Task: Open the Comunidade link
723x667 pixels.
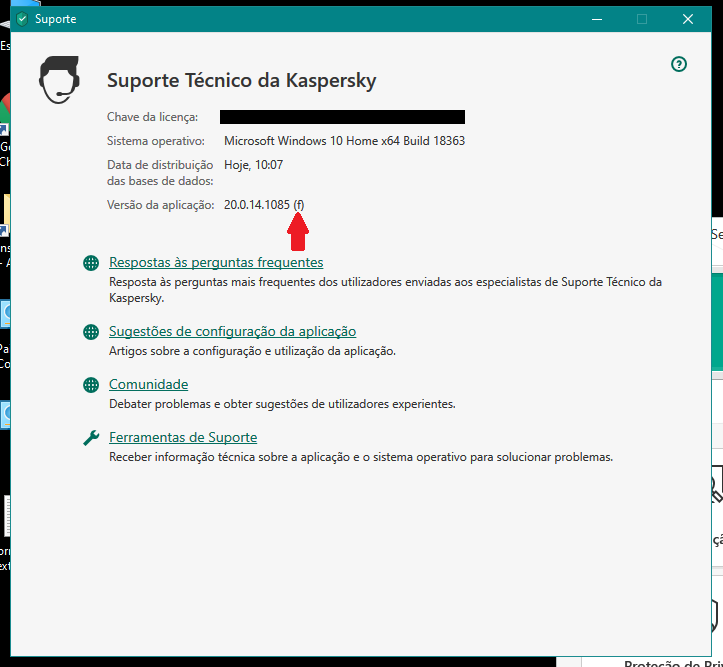Action: (148, 384)
